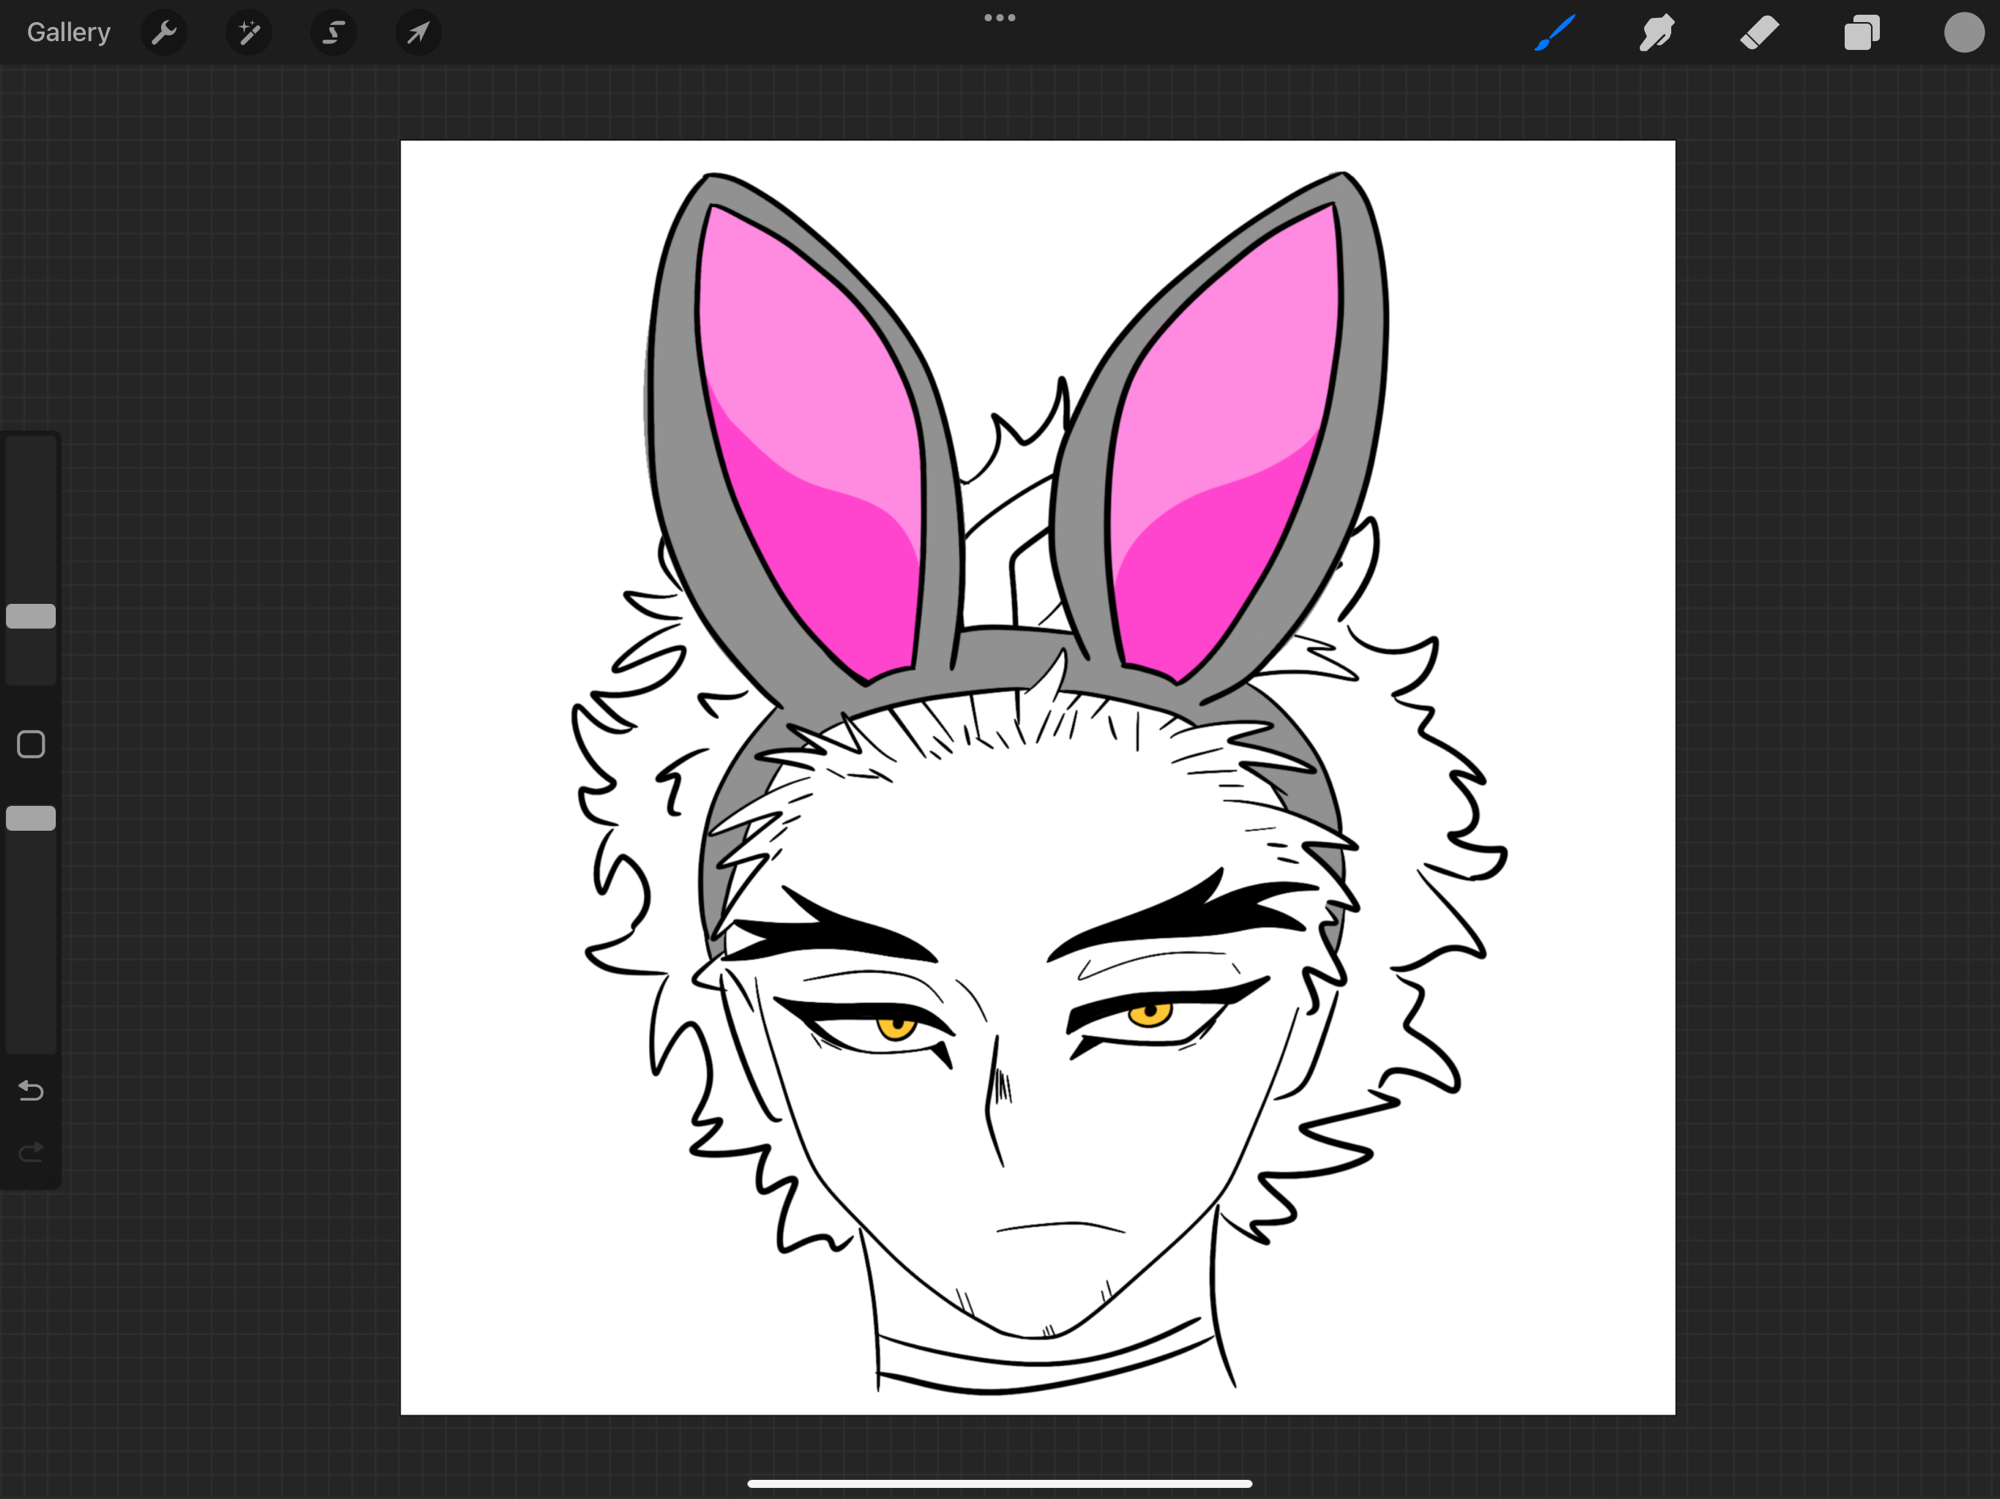The image size is (2000, 1499).
Task: Tap the square modify button in sidebar
Action: point(31,744)
